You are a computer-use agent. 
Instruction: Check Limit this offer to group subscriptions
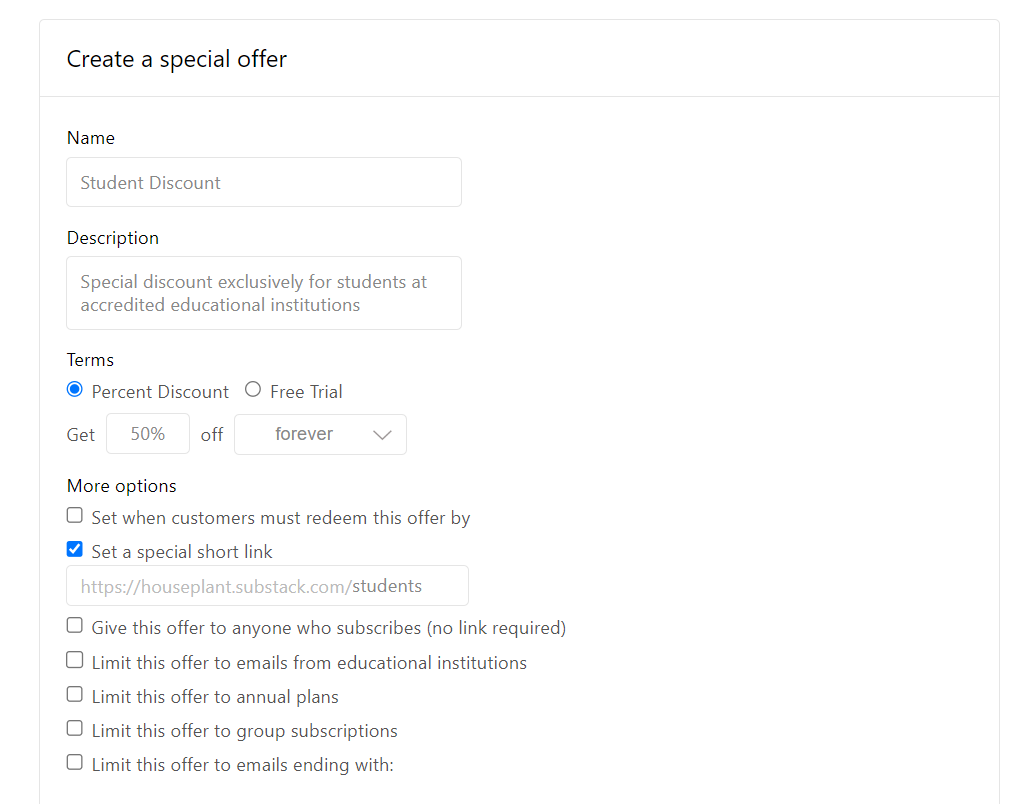click(74, 727)
